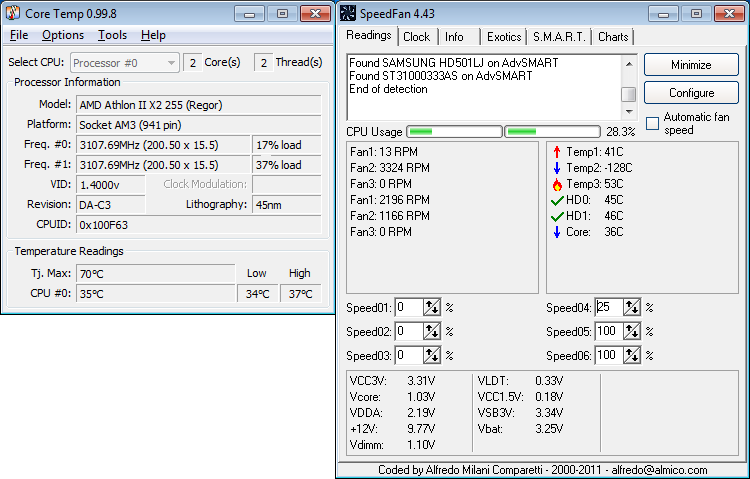Click the CPU #0 temperature 35°C
The image size is (750, 479).
155,293
